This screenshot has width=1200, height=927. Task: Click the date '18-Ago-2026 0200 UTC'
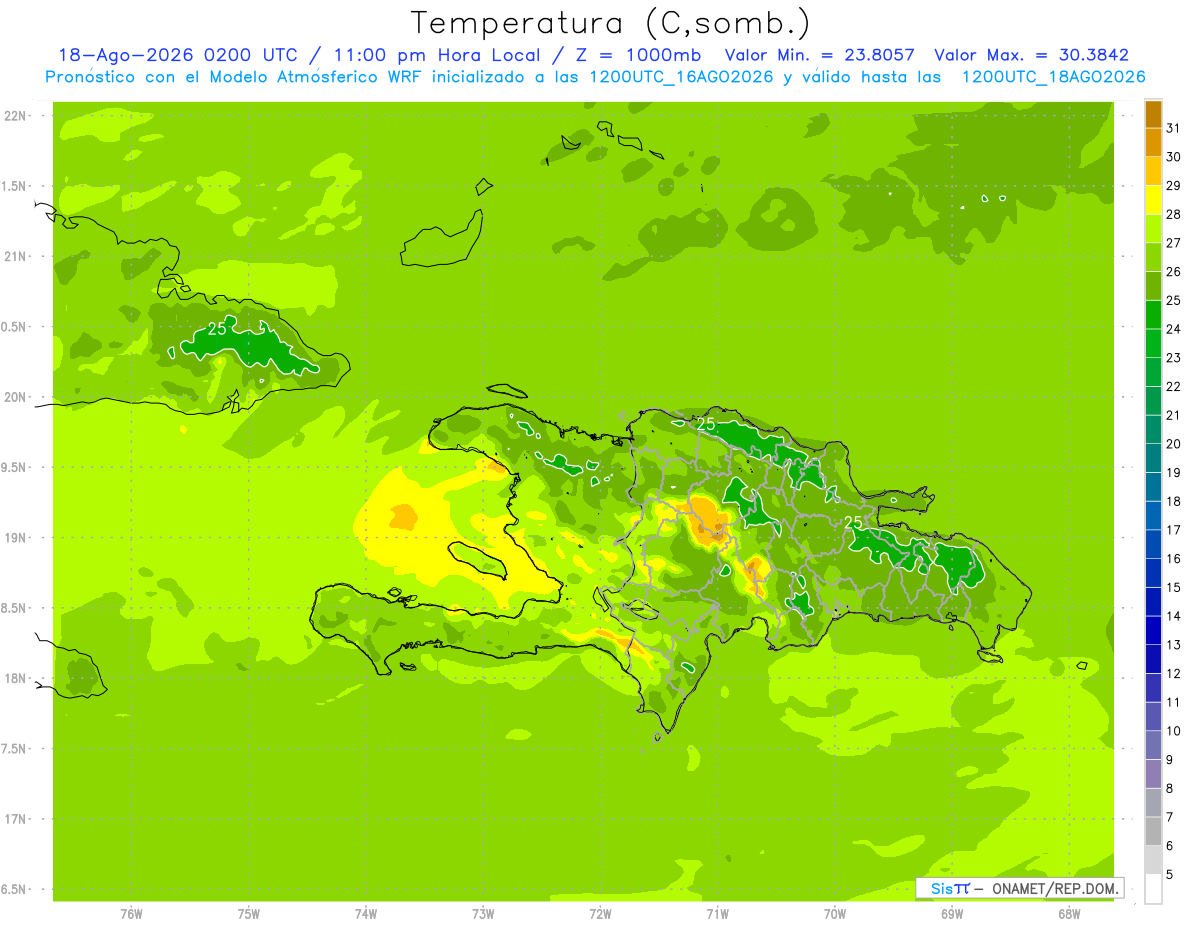coord(178,55)
